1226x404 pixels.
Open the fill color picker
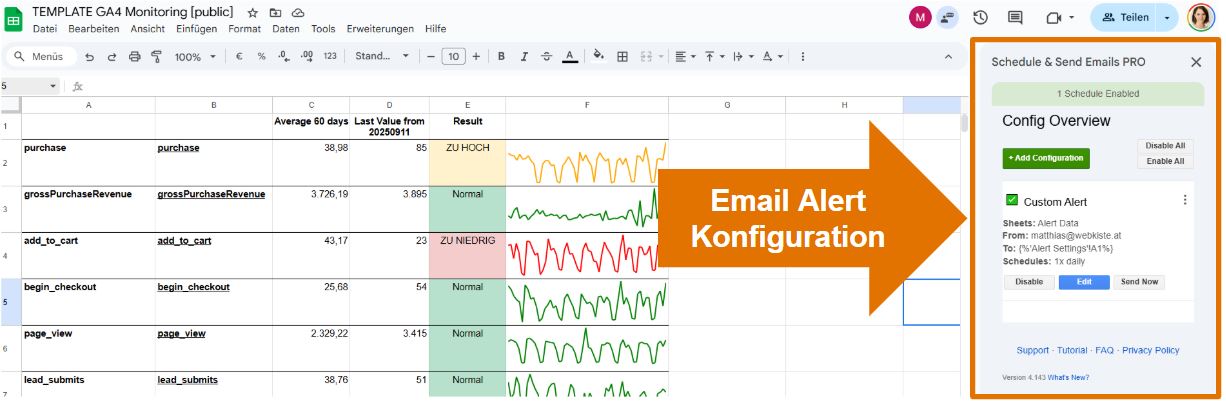[x=599, y=57]
